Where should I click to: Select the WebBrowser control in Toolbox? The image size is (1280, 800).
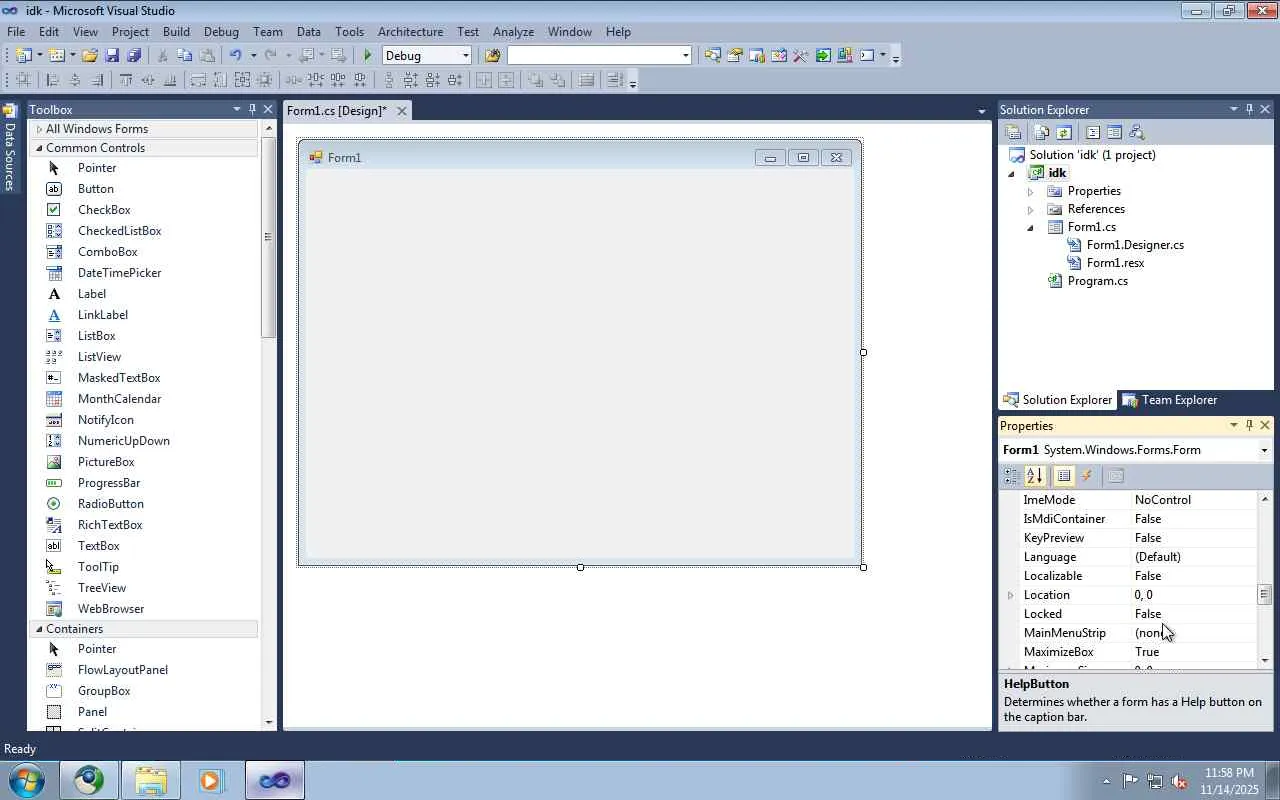coord(111,609)
